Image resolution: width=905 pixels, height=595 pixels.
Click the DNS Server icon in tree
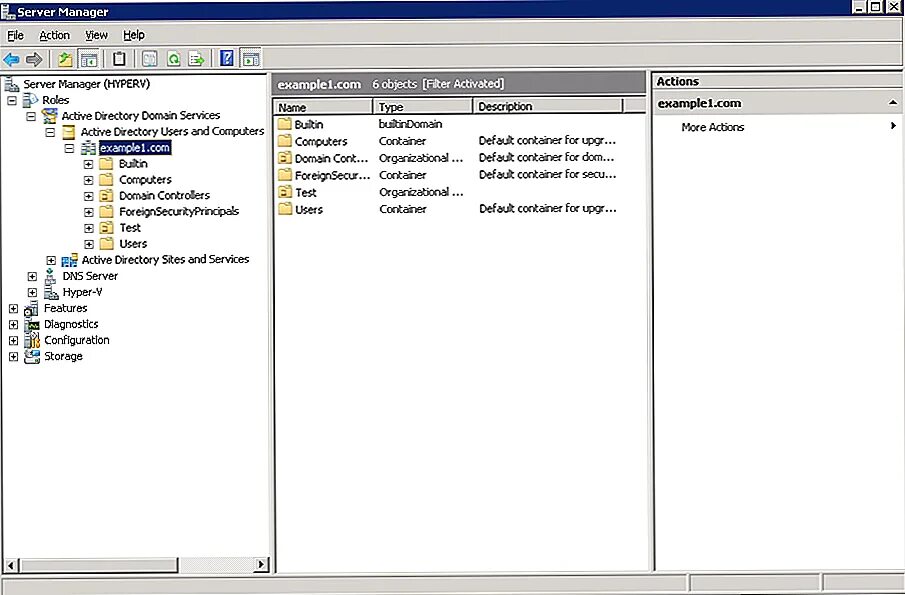[51, 276]
